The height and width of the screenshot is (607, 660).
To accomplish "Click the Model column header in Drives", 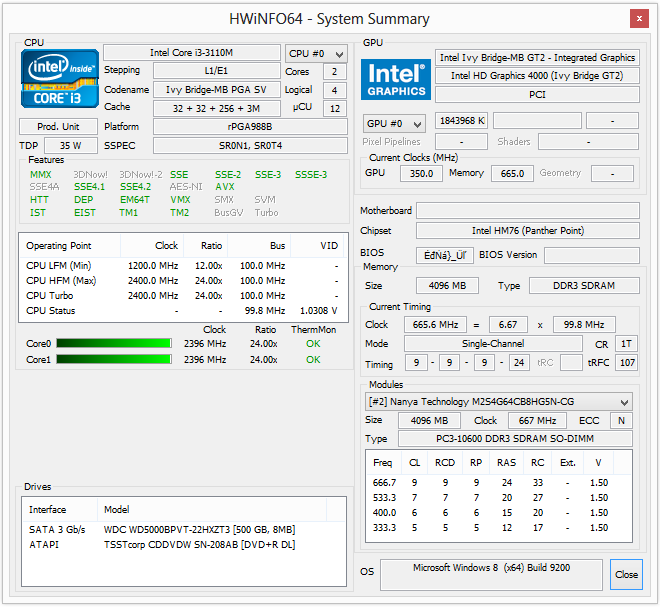I will (212, 510).
